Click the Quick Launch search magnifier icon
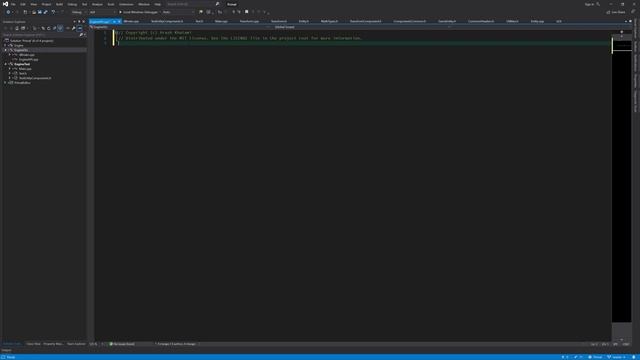 pos(218,4)
